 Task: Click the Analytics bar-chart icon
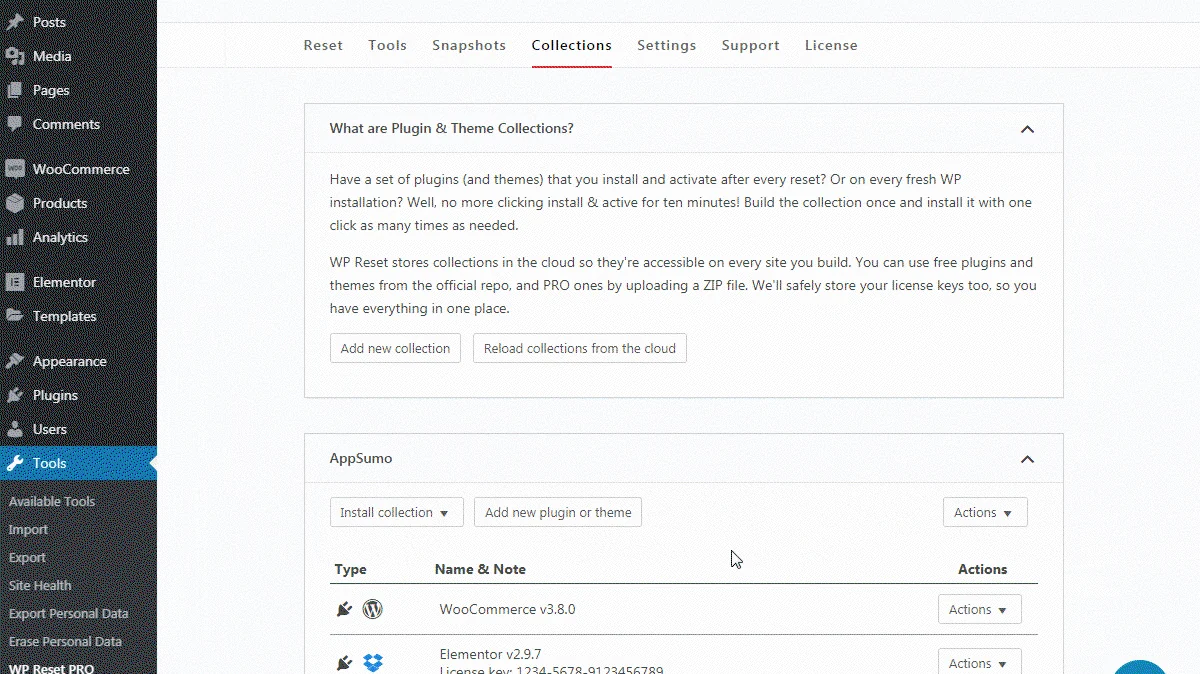[x=15, y=237]
